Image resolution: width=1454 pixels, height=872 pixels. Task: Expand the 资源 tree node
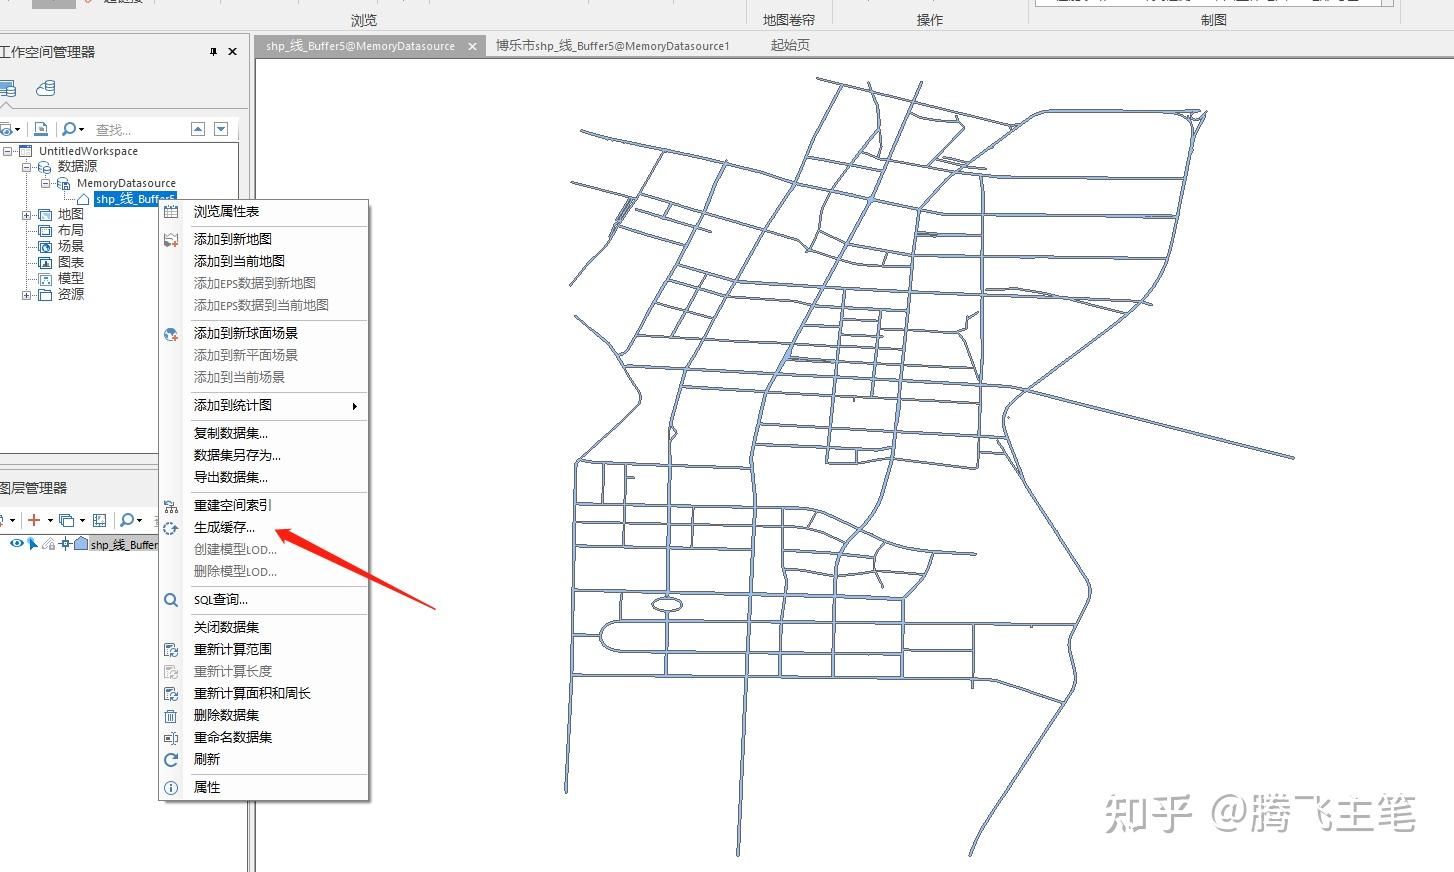[26, 293]
